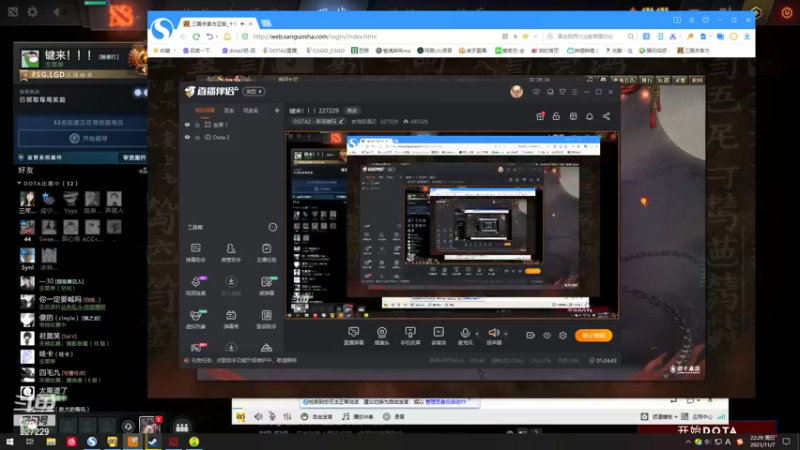
Task: Open File Explorer from taskbar
Action: 51,441
